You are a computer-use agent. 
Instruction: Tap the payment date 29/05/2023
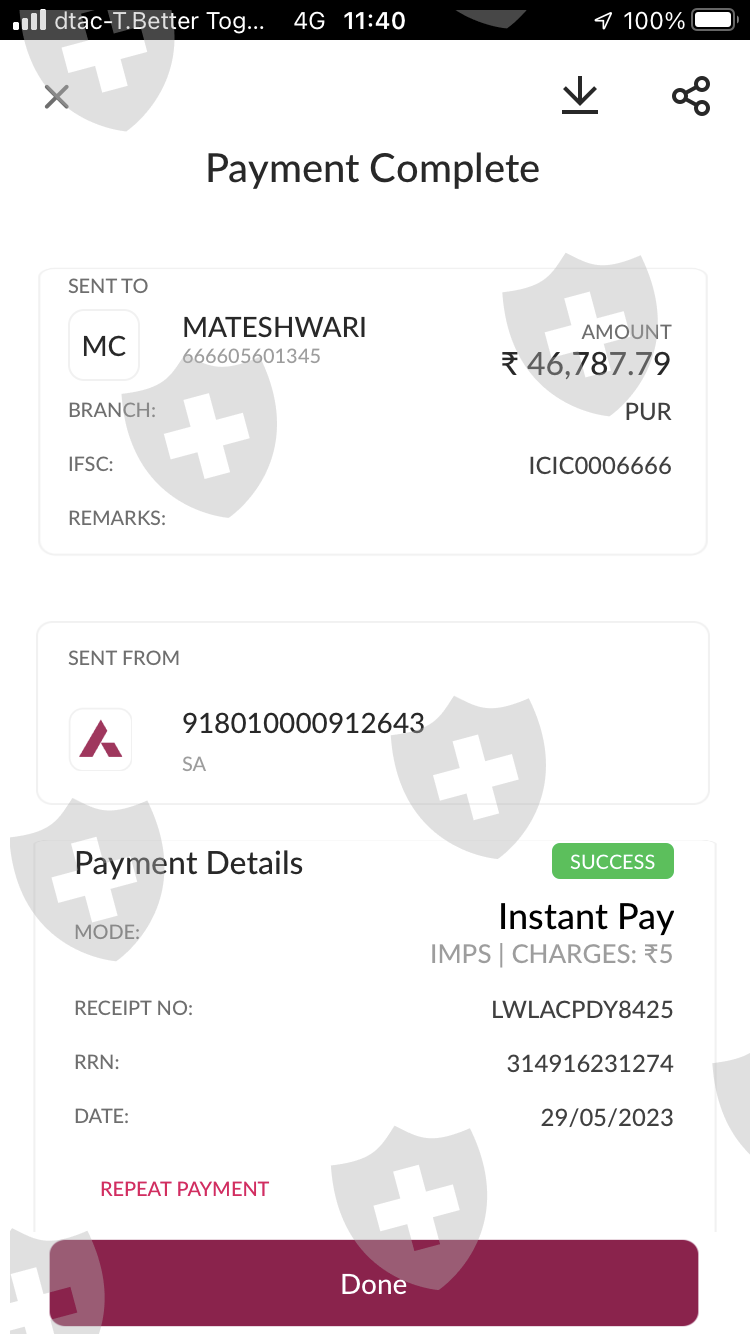(607, 1118)
